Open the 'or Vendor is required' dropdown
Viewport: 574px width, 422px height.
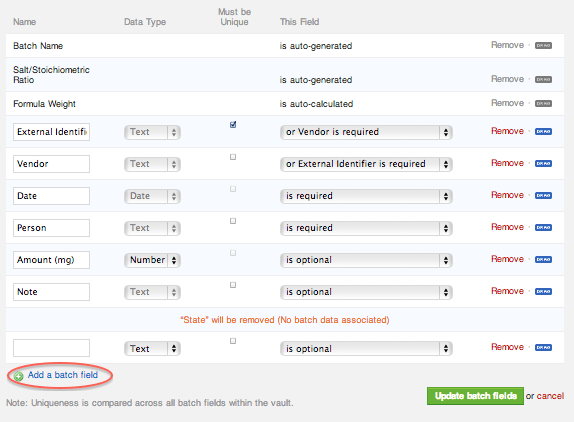tap(366, 132)
